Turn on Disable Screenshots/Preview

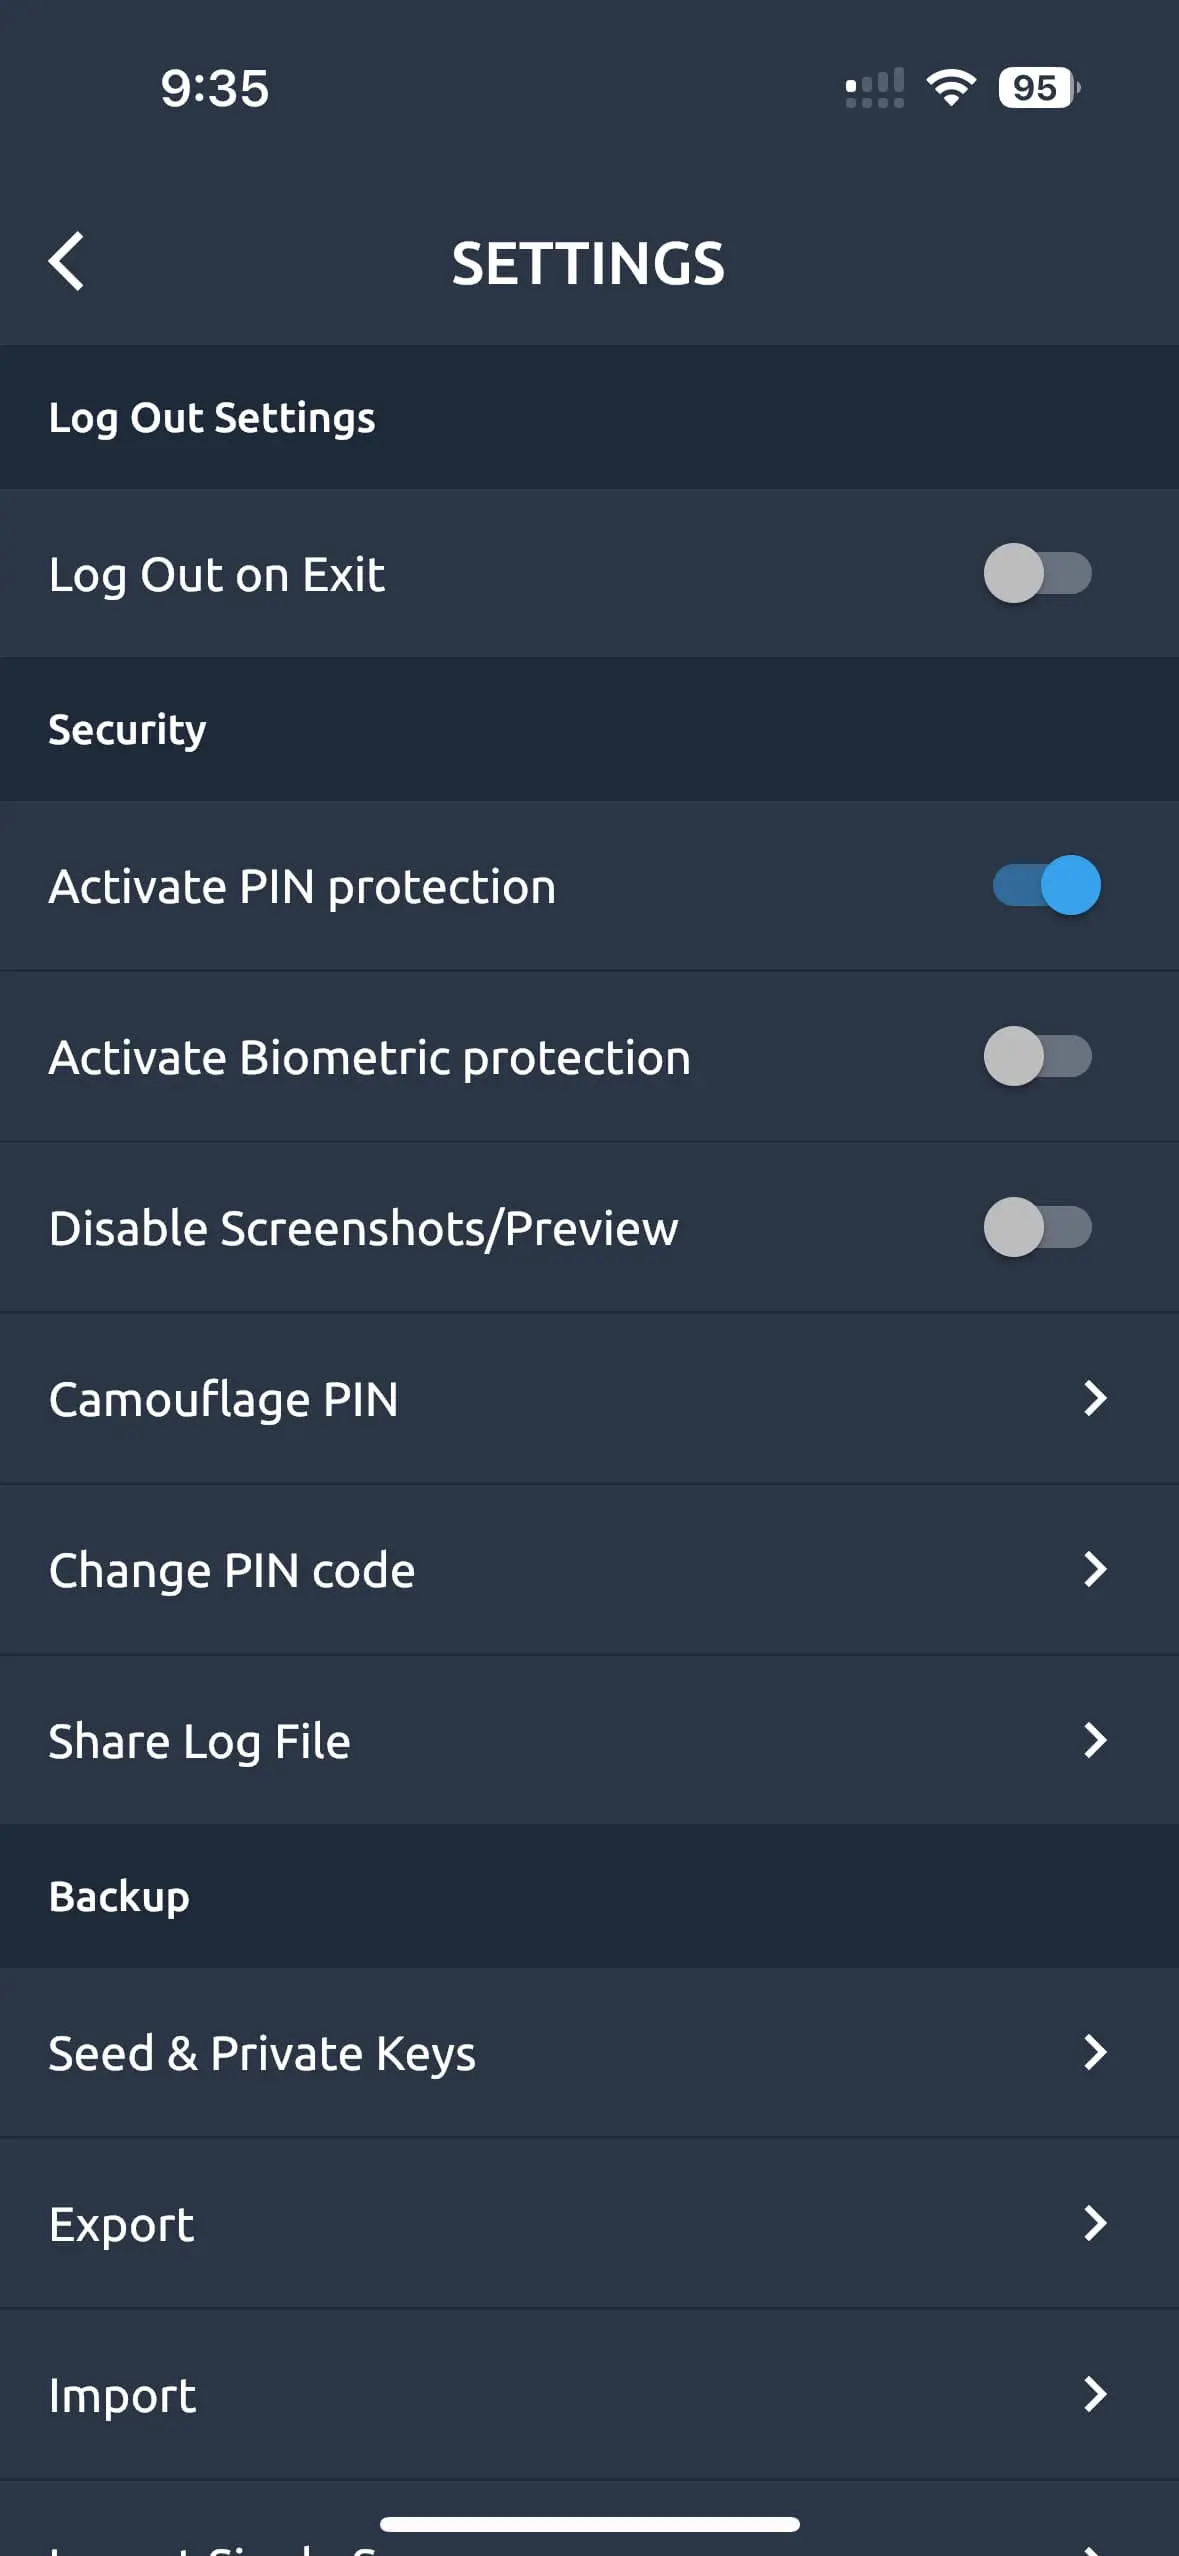pyautogui.click(x=1036, y=1228)
